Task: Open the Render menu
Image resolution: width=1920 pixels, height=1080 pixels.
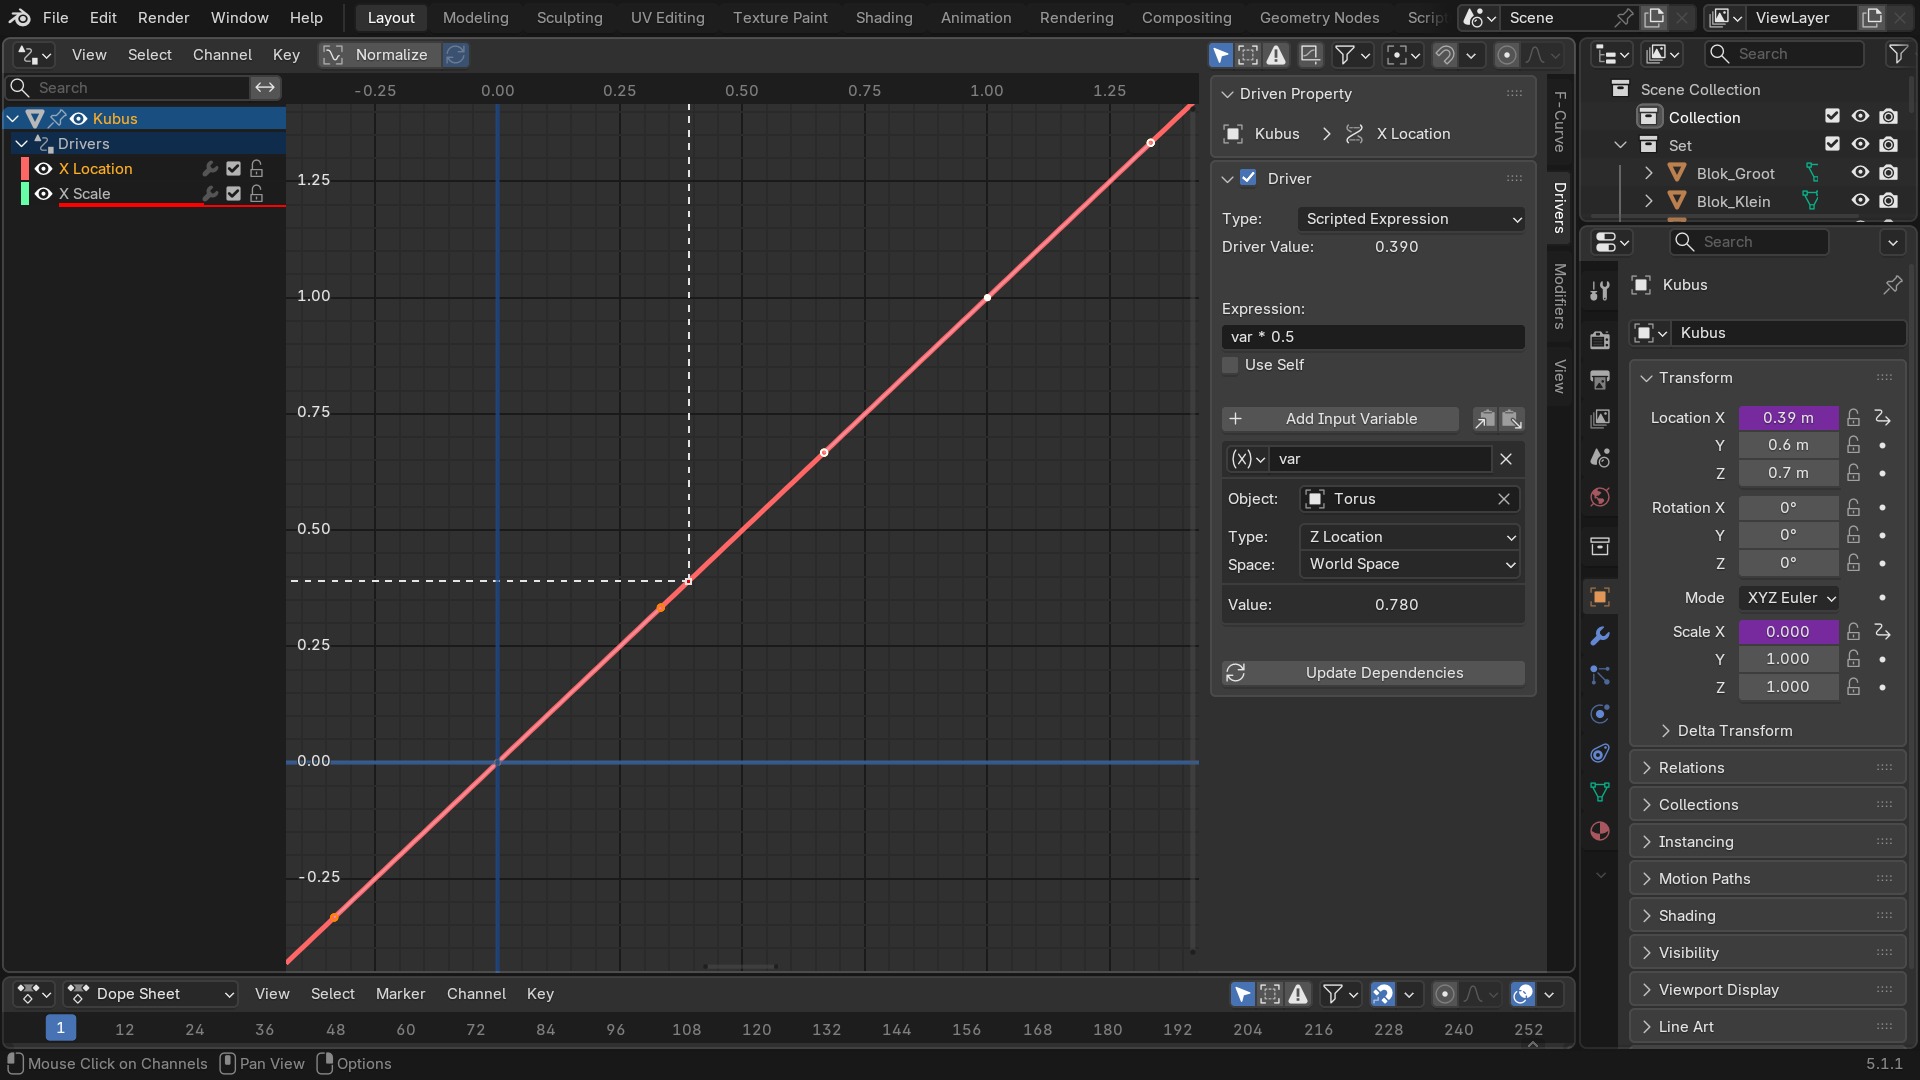Action: point(163,18)
